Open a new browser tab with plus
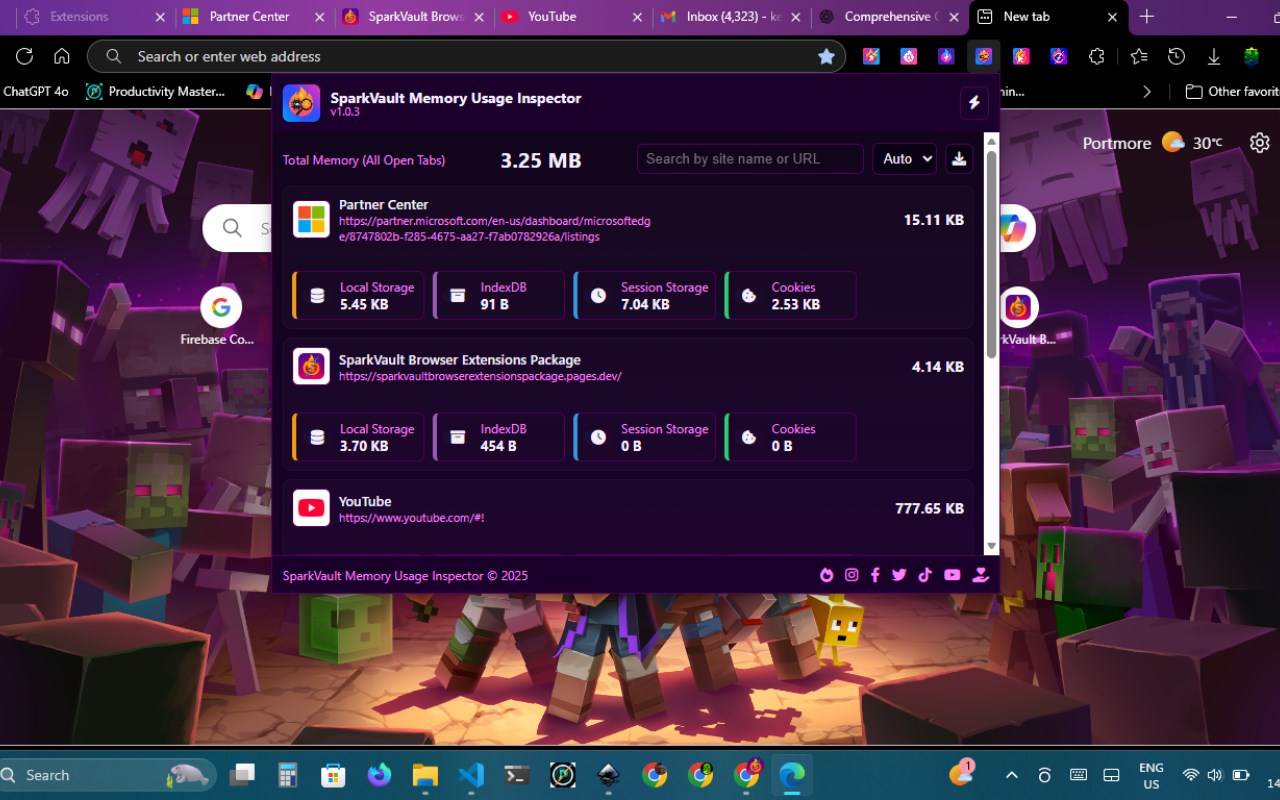Viewport: 1280px width, 800px height. point(1147,17)
